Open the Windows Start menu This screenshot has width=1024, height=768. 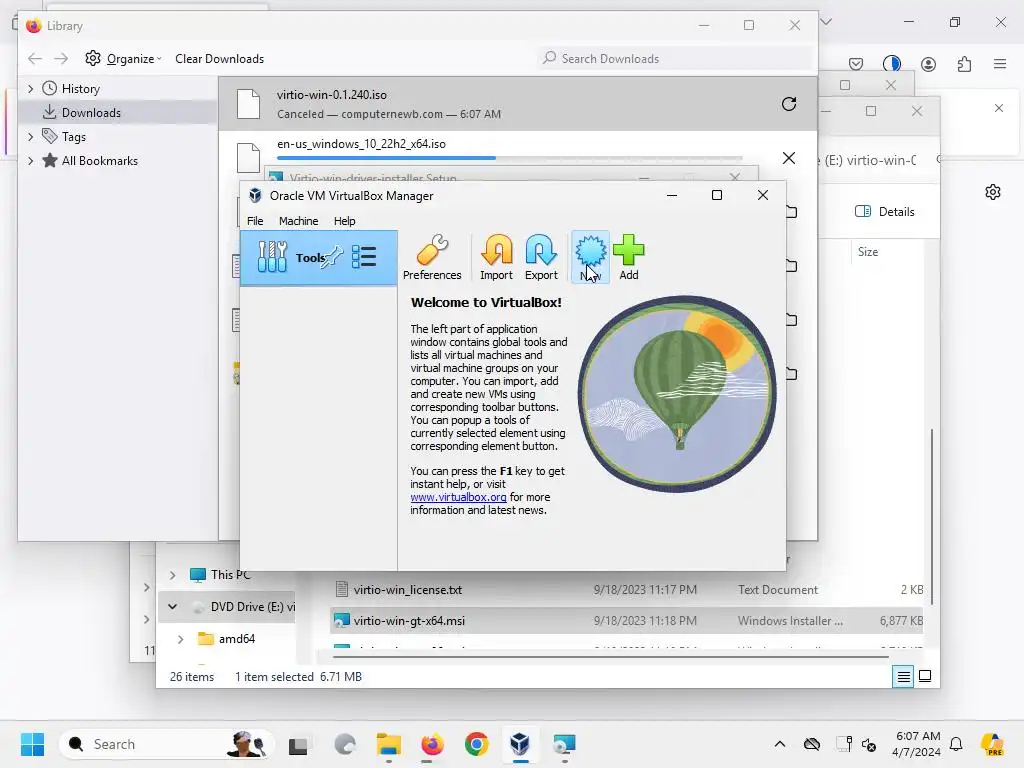point(32,744)
